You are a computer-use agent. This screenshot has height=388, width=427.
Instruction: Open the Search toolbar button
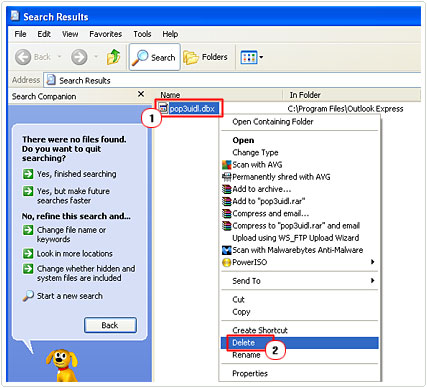(x=155, y=57)
